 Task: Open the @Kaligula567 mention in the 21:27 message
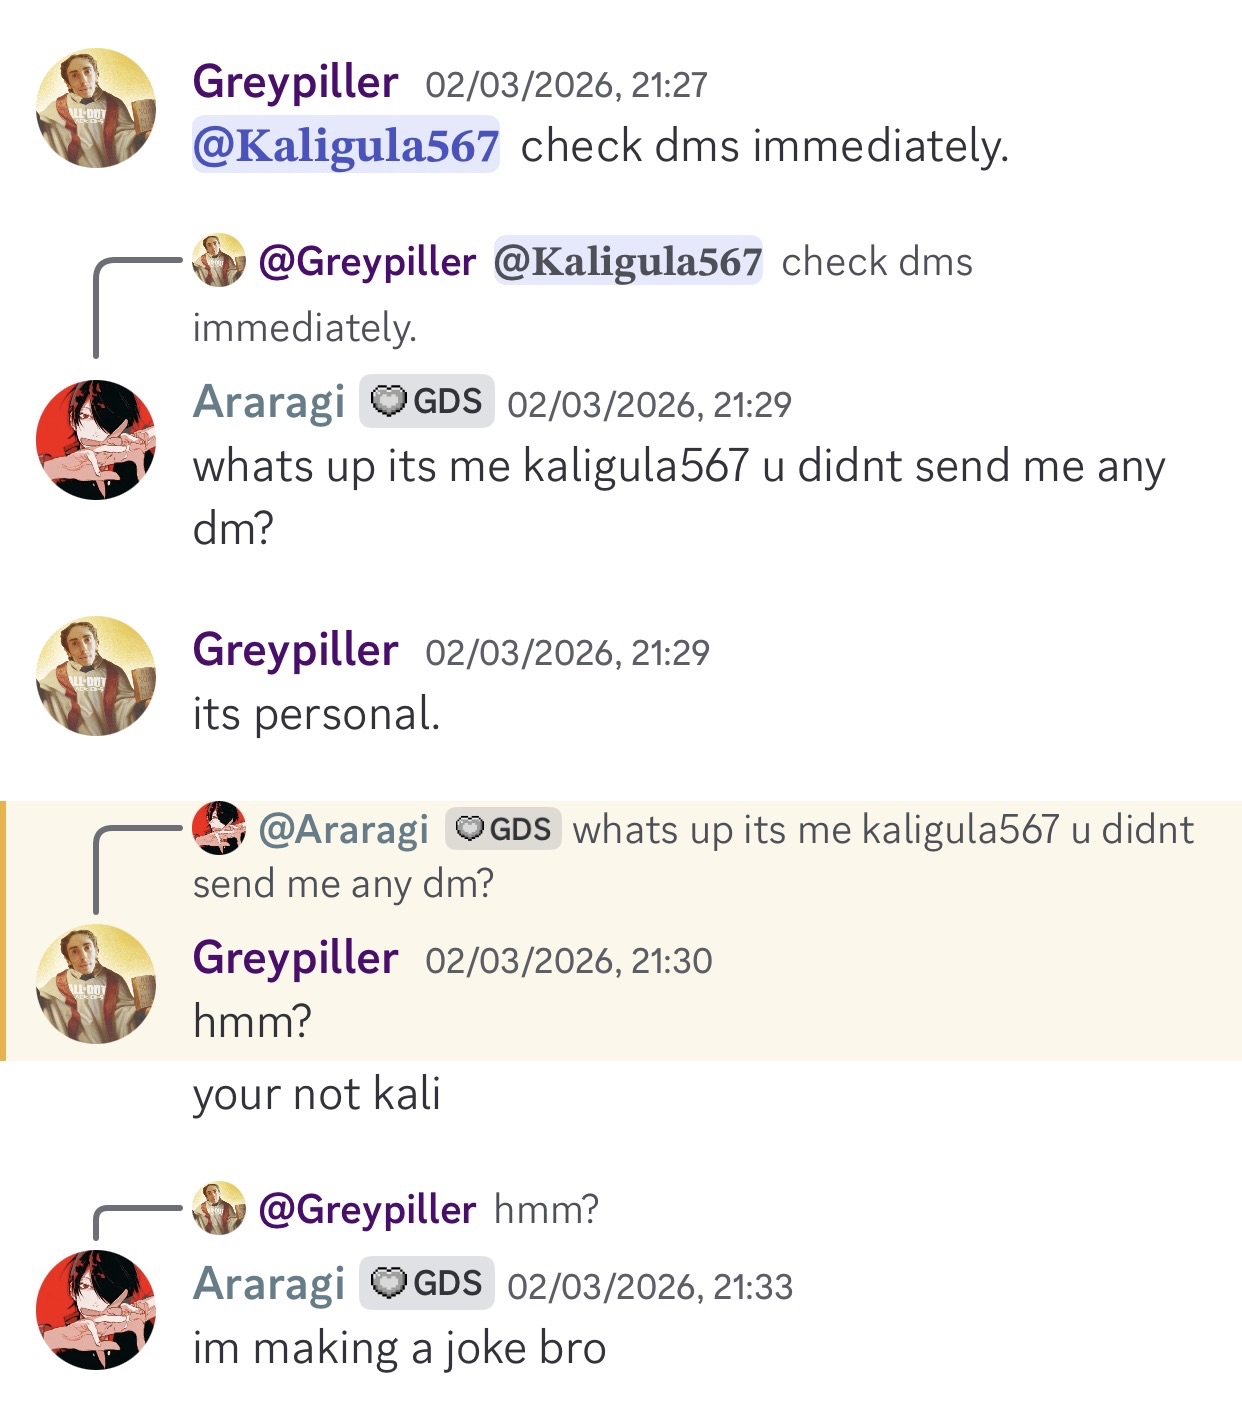(x=345, y=146)
